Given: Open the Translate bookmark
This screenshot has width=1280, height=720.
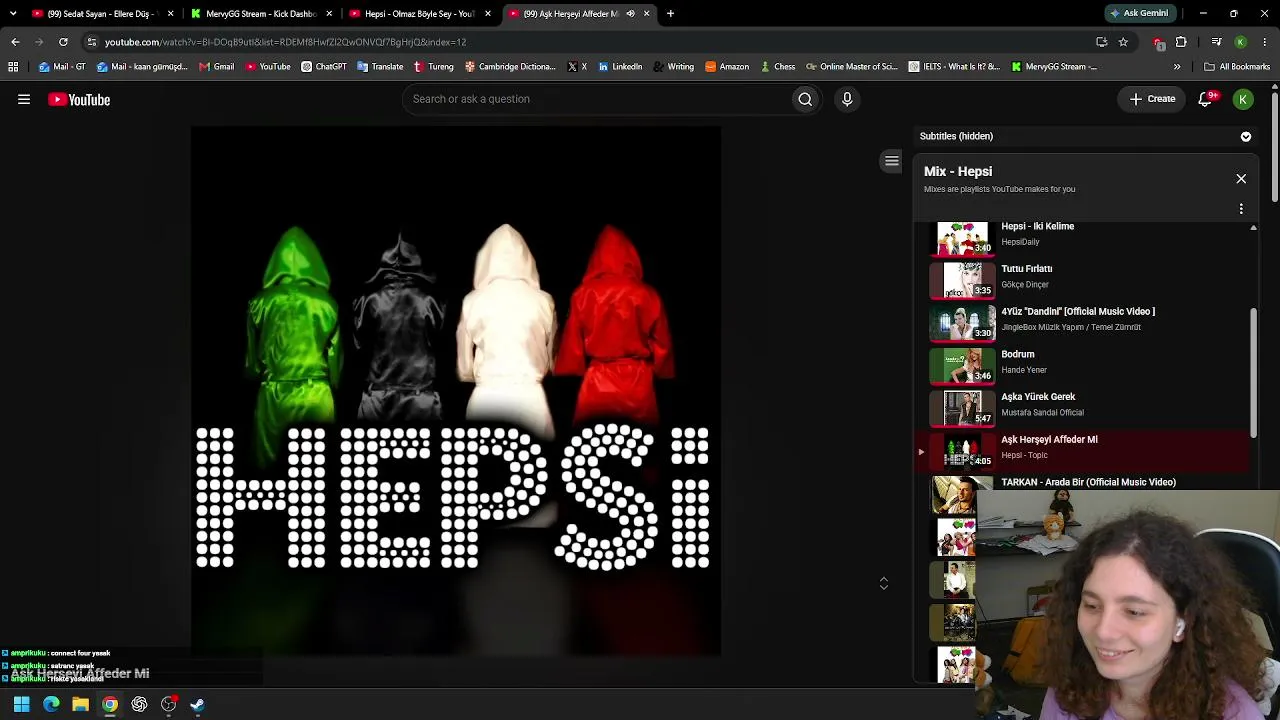Looking at the screenshot, I should tap(380, 67).
